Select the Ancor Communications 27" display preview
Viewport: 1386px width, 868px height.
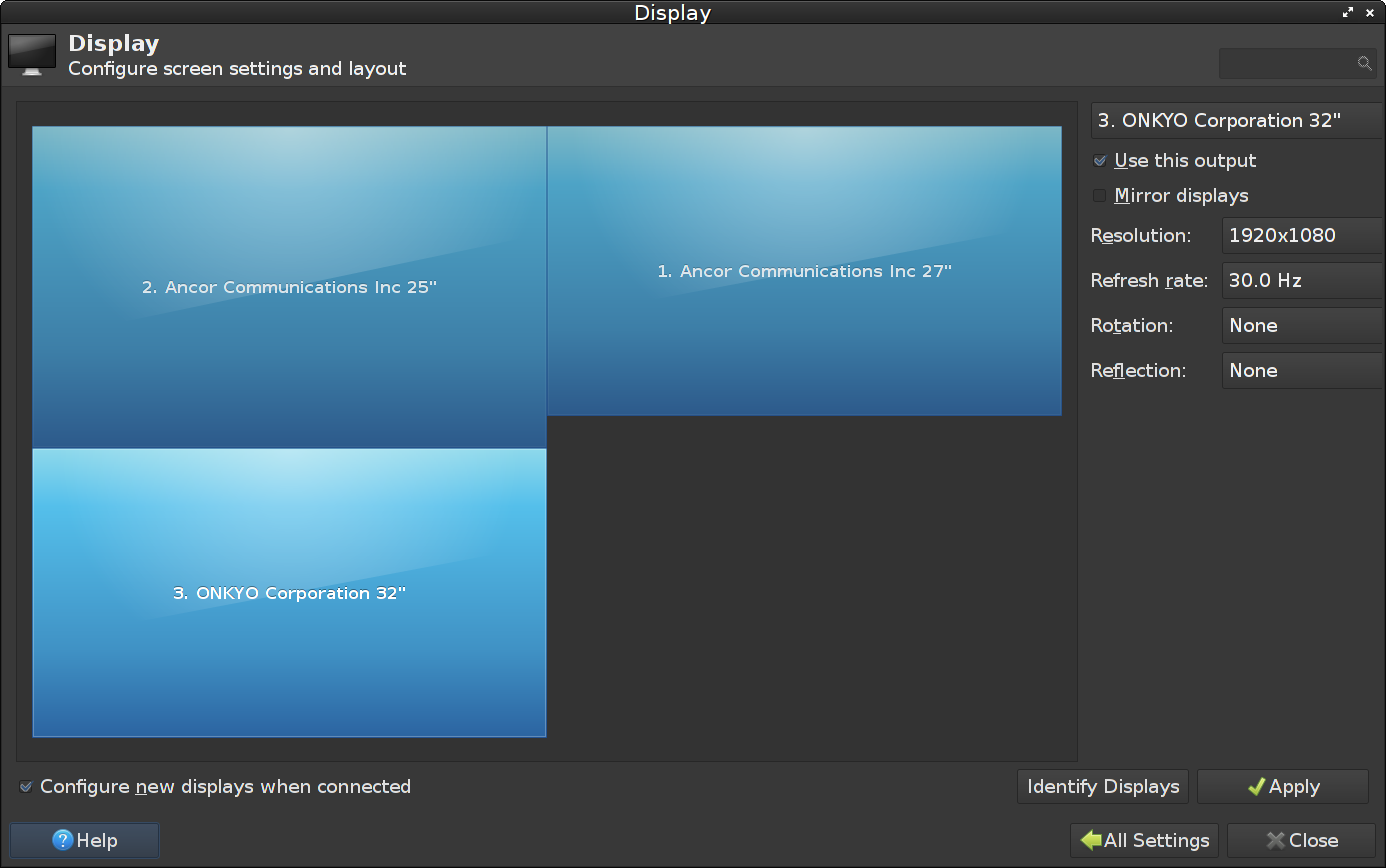(804, 271)
